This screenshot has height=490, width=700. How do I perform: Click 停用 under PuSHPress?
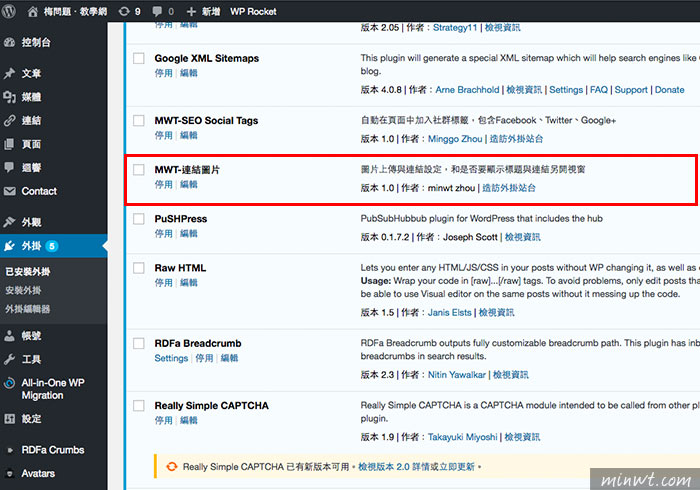(x=163, y=233)
